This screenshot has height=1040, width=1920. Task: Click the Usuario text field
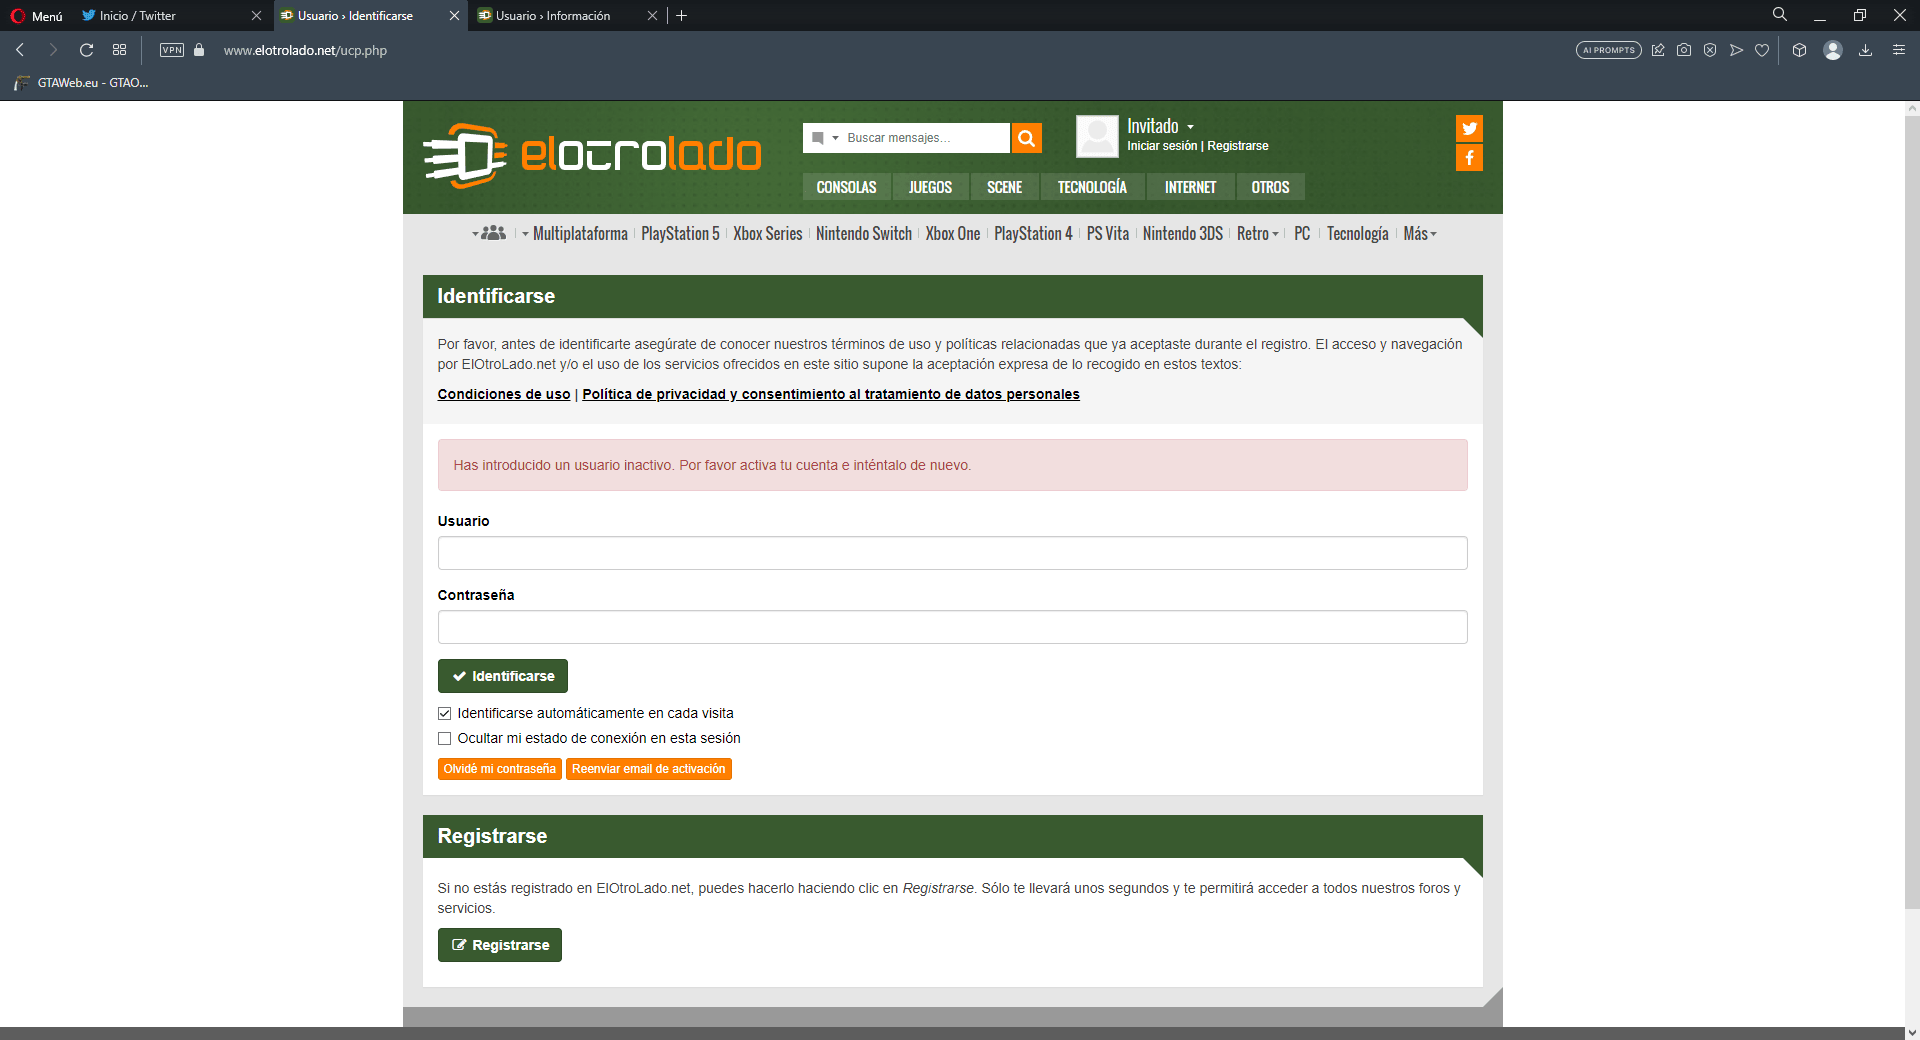point(952,553)
